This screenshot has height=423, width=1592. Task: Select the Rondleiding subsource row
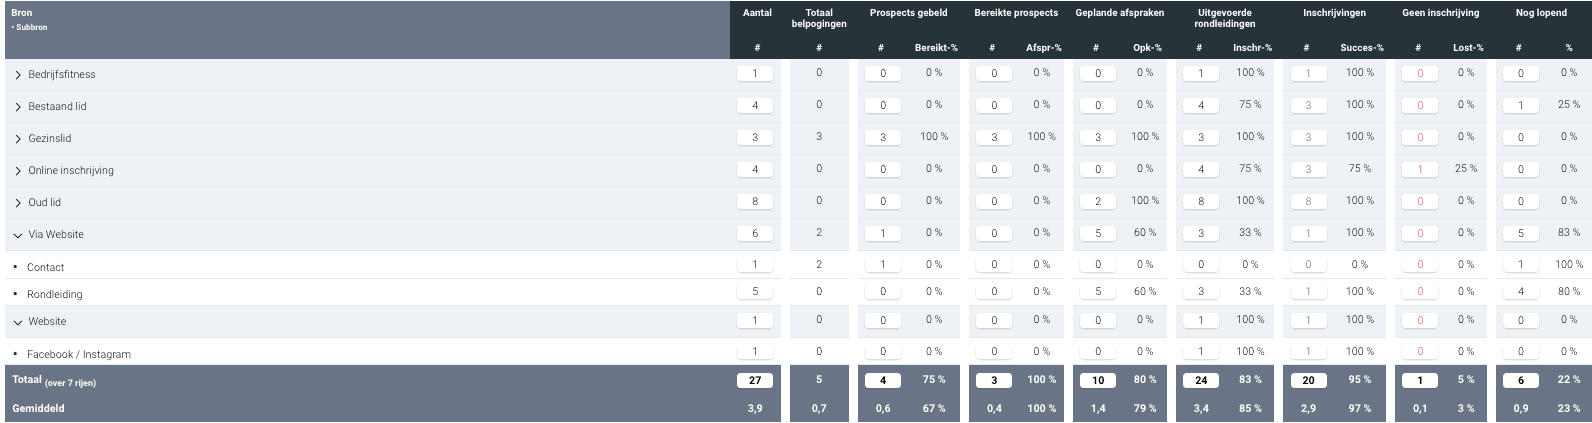pos(55,295)
